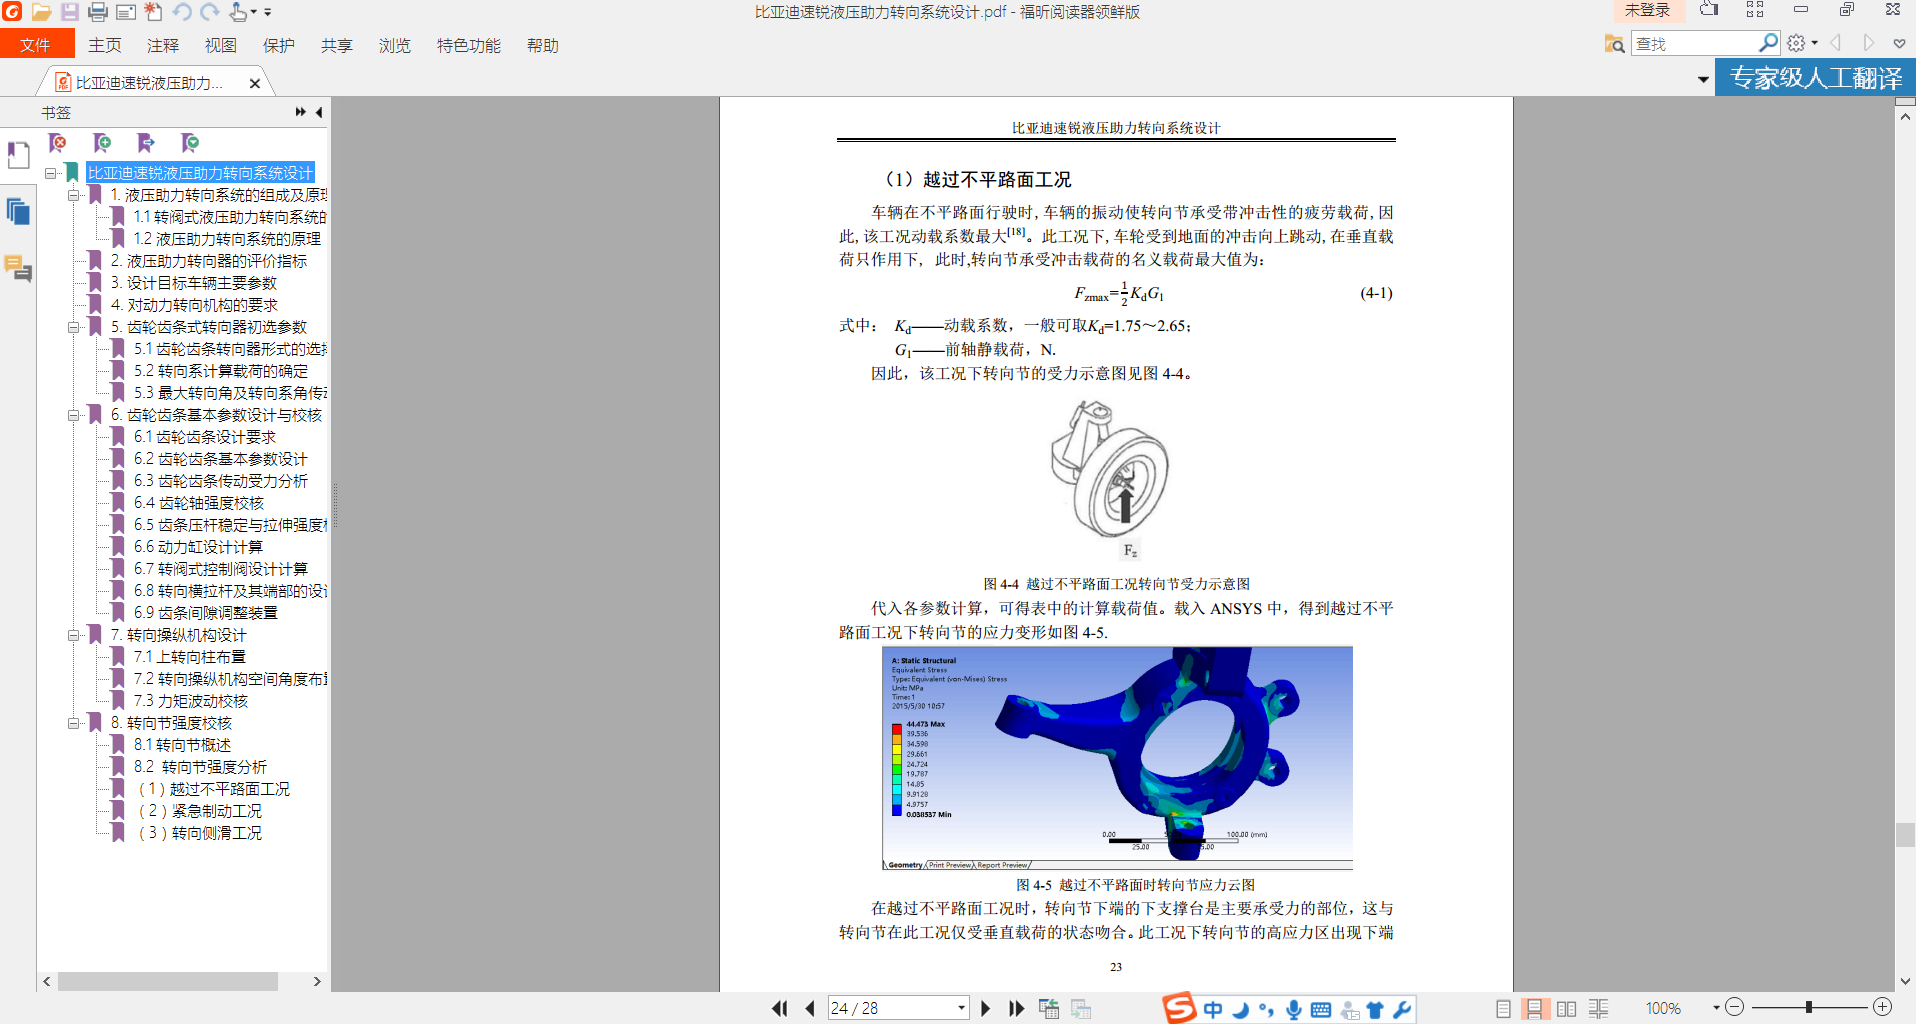Undo the last action
This screenshot has height=1024, width=1916.
(181, 12)
